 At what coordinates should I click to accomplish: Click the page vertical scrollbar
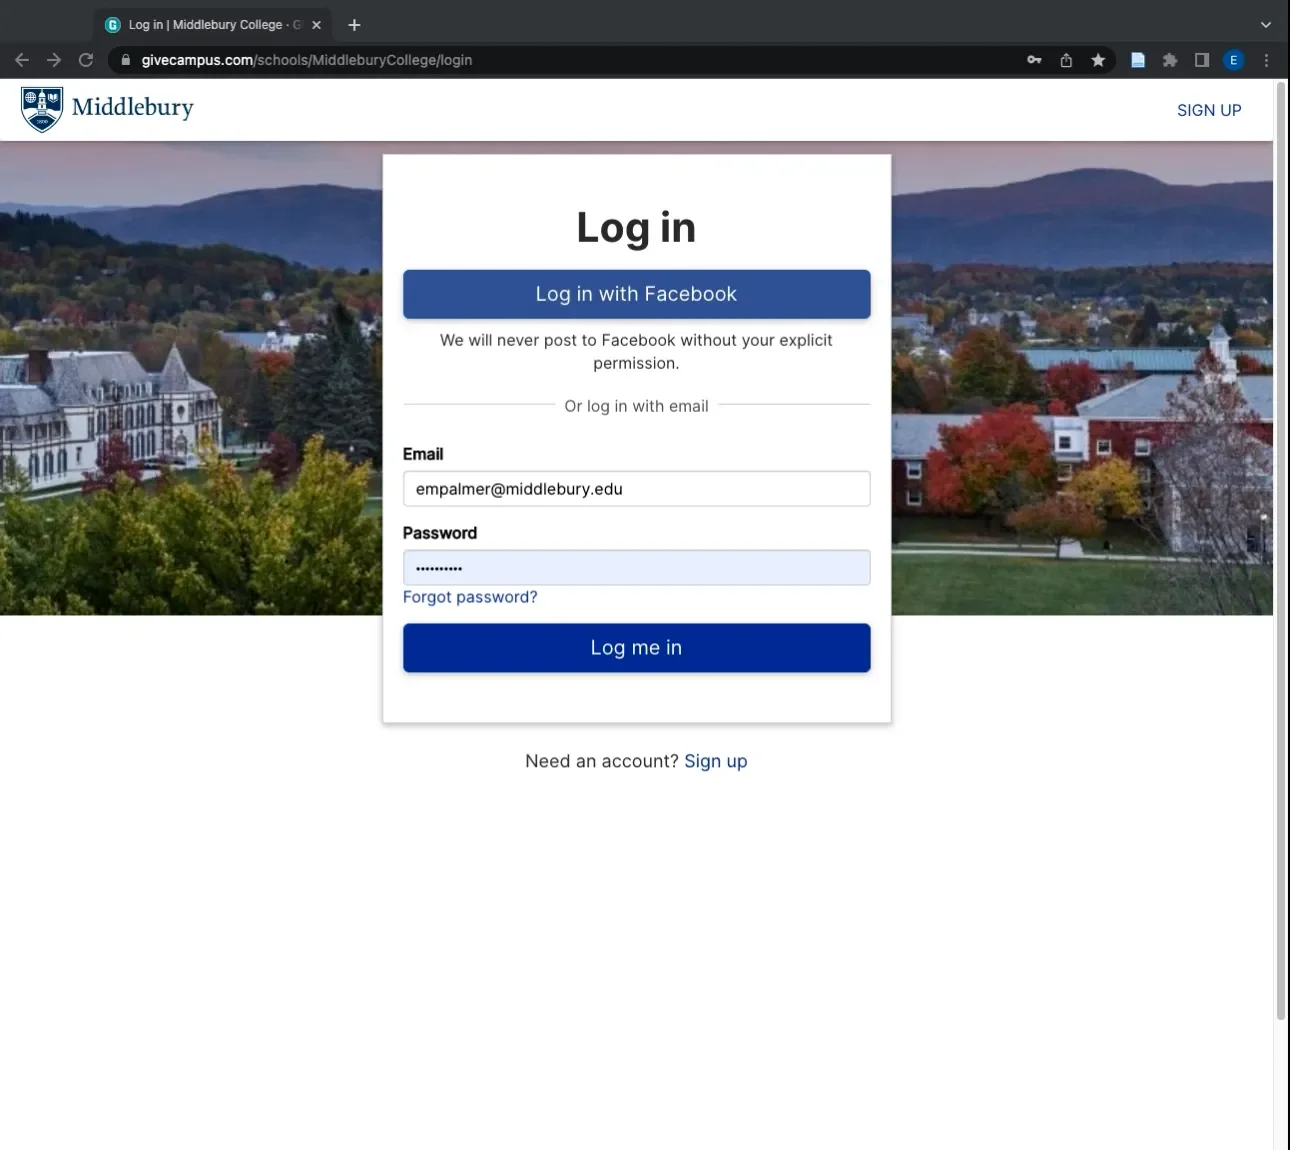coord(1281,550)
